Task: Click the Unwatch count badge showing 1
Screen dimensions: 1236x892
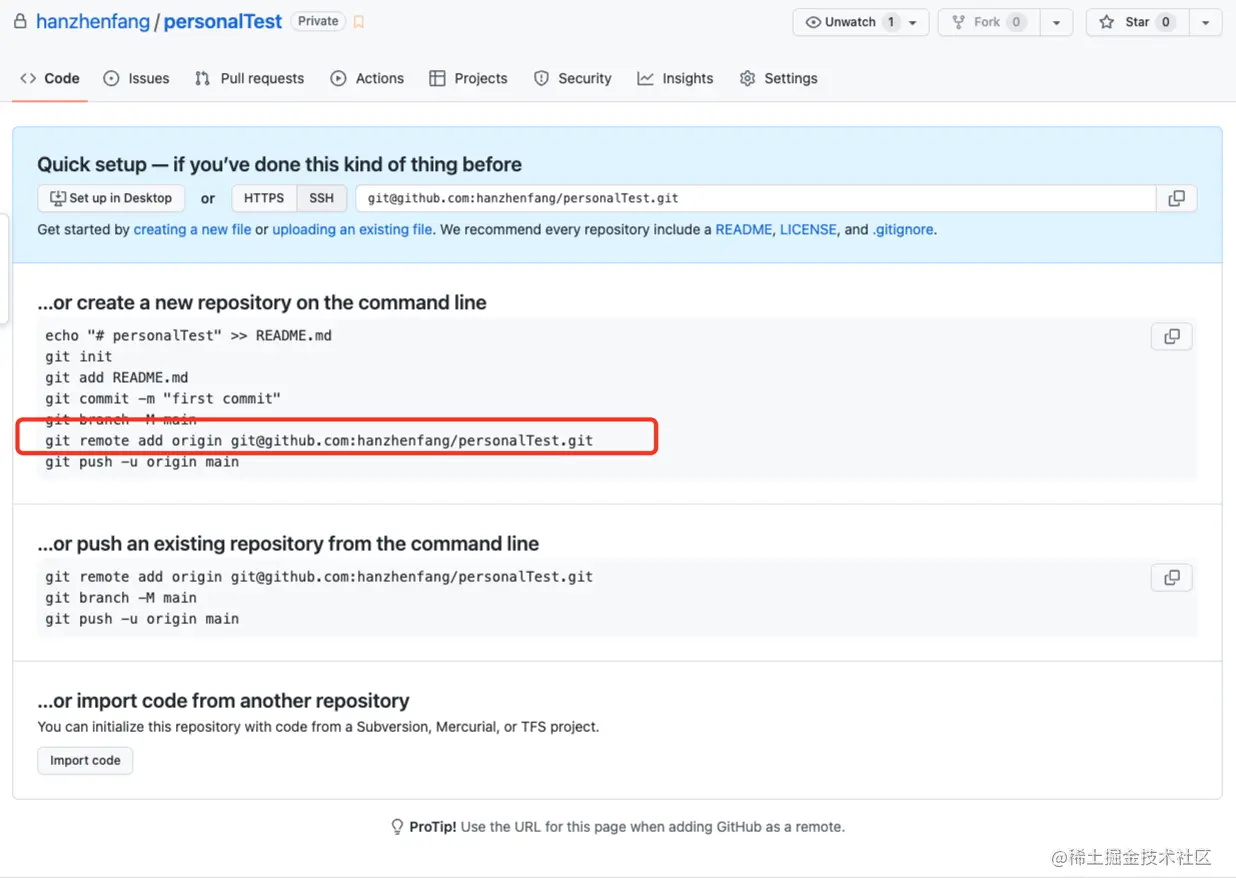Action: coord(891,22)
